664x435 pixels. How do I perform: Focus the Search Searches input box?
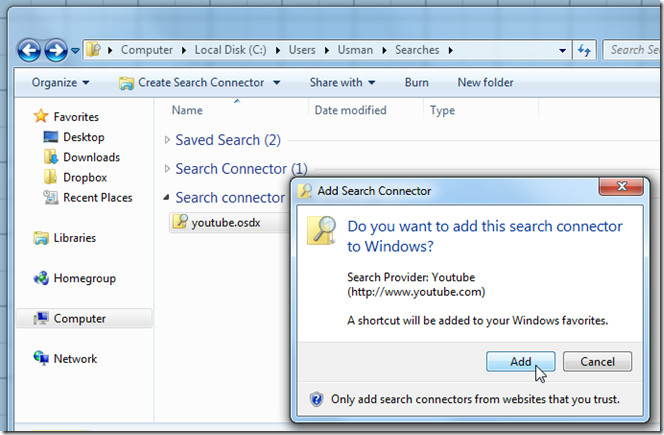[633, 50]
